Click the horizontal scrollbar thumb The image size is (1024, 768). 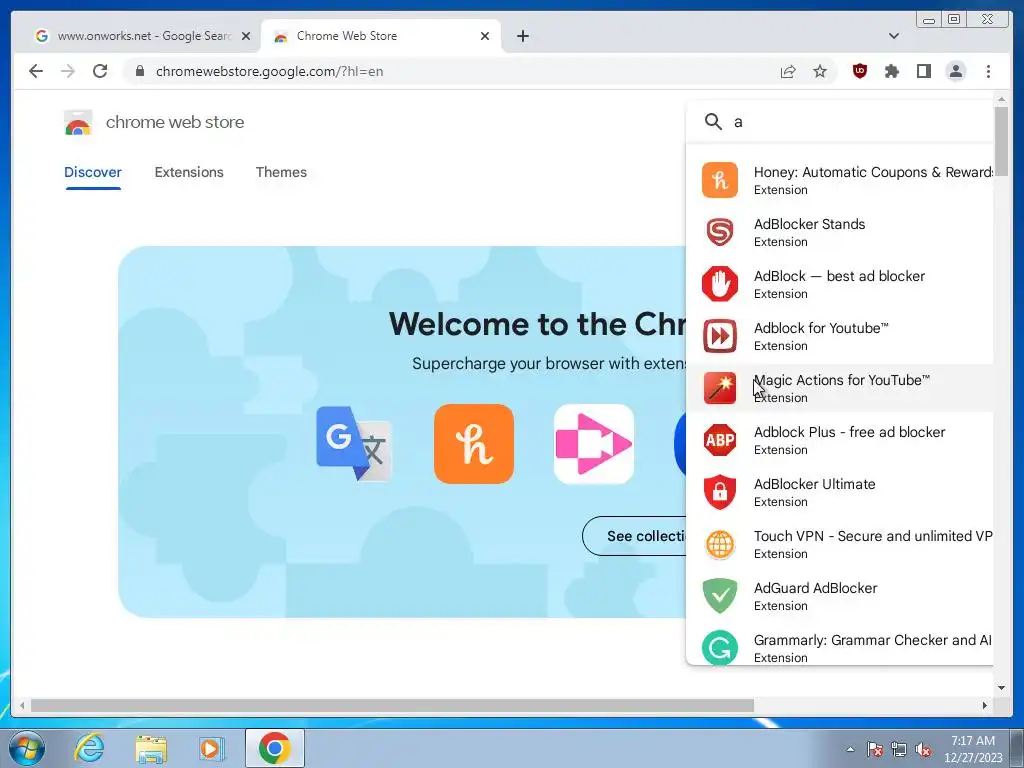click(392, 705)
